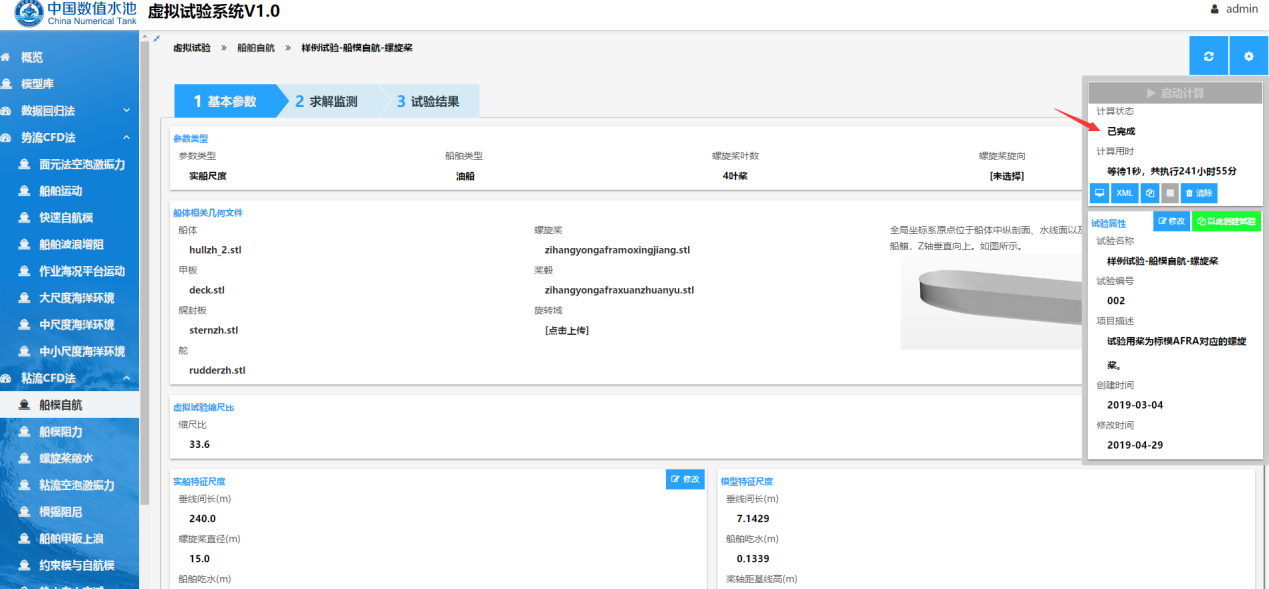Click the green 以此创建试验 button

1226,221
